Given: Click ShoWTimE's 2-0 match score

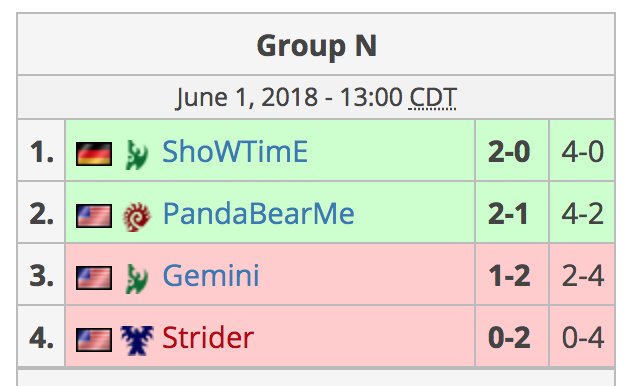Looking at the screenshot, I should pyautogui.click(x=509, y=152).
